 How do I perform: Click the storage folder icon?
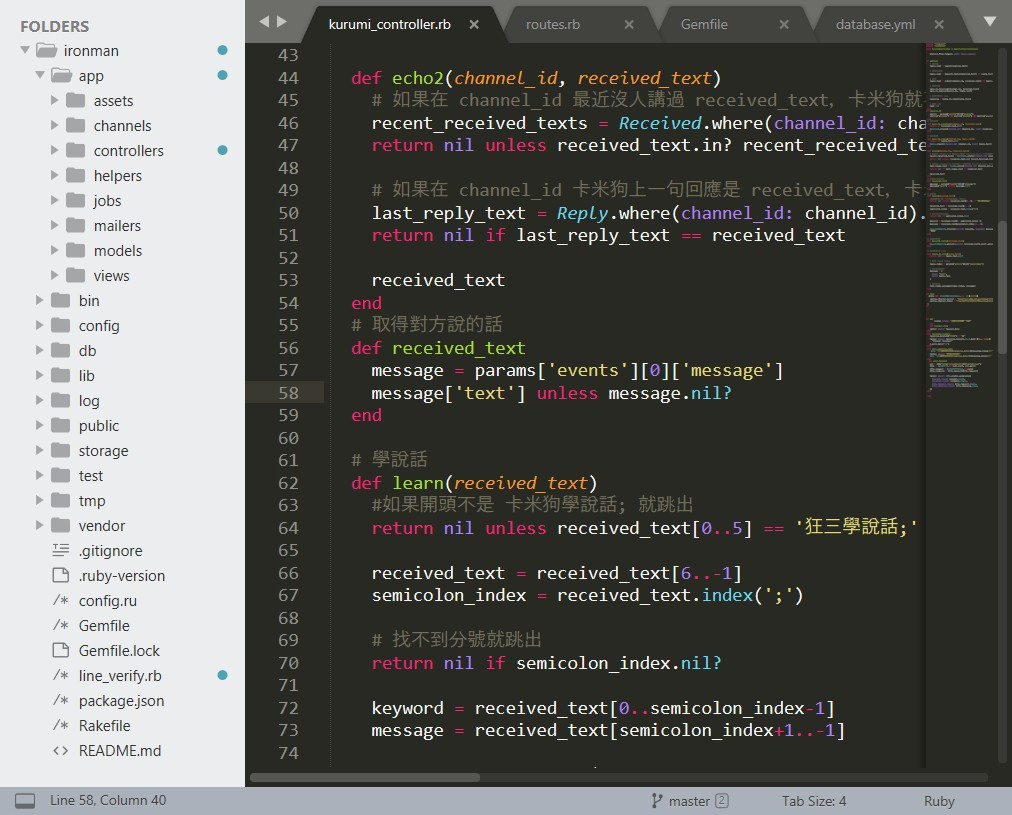[61, 450]
